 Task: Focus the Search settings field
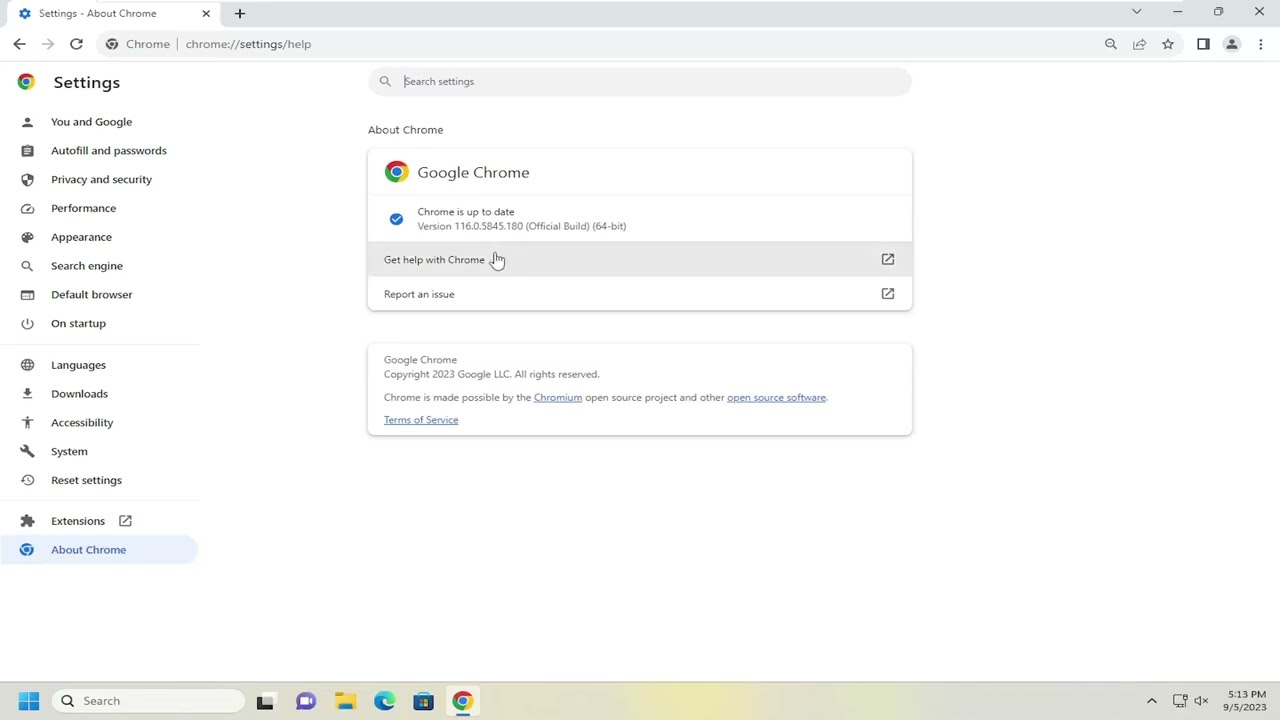click(640, 81)
